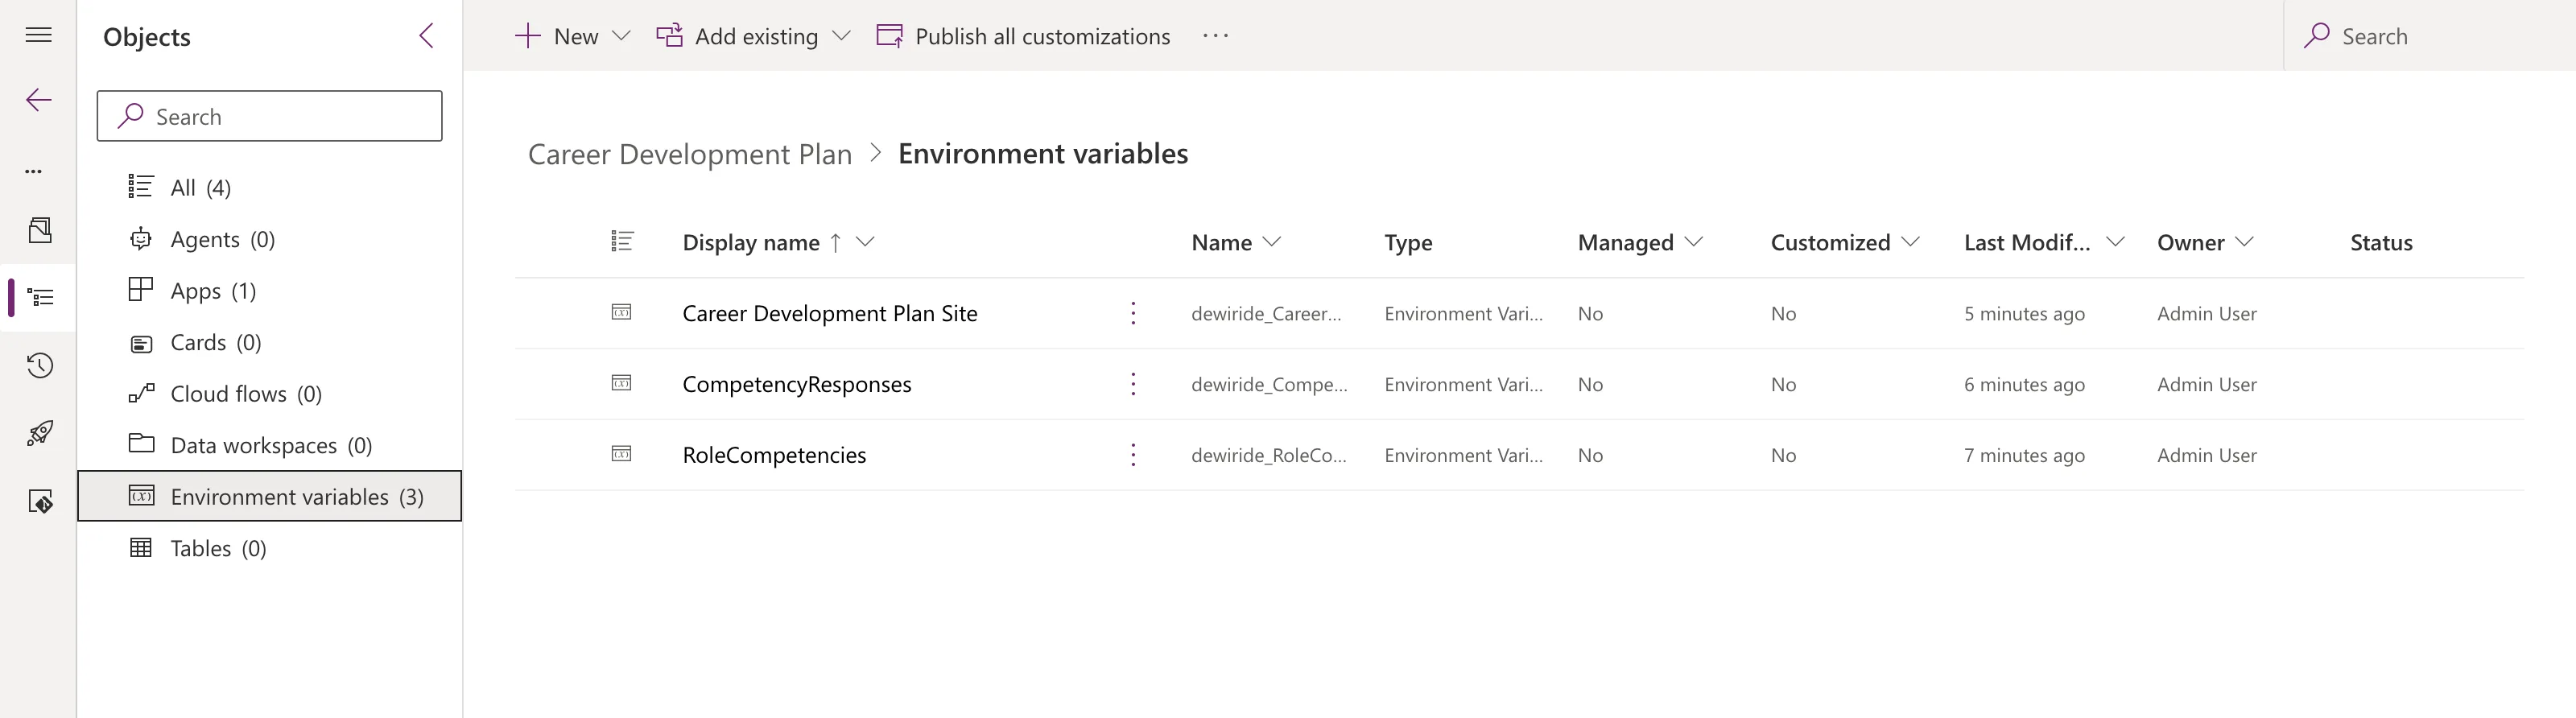Select Environment variables (3) tree item
Screen dimensions: 2576x718
coord(270,496)
